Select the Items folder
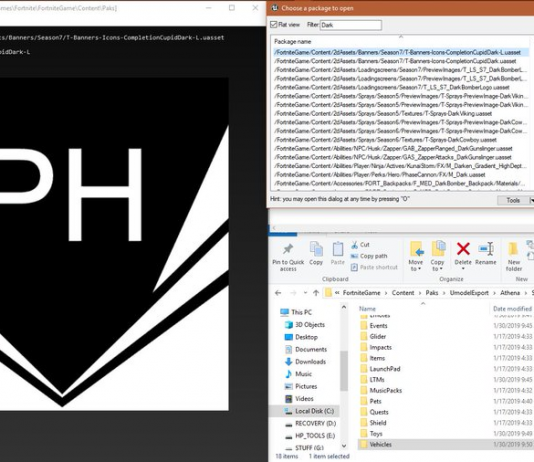534x462 pixels. [373, 358]
